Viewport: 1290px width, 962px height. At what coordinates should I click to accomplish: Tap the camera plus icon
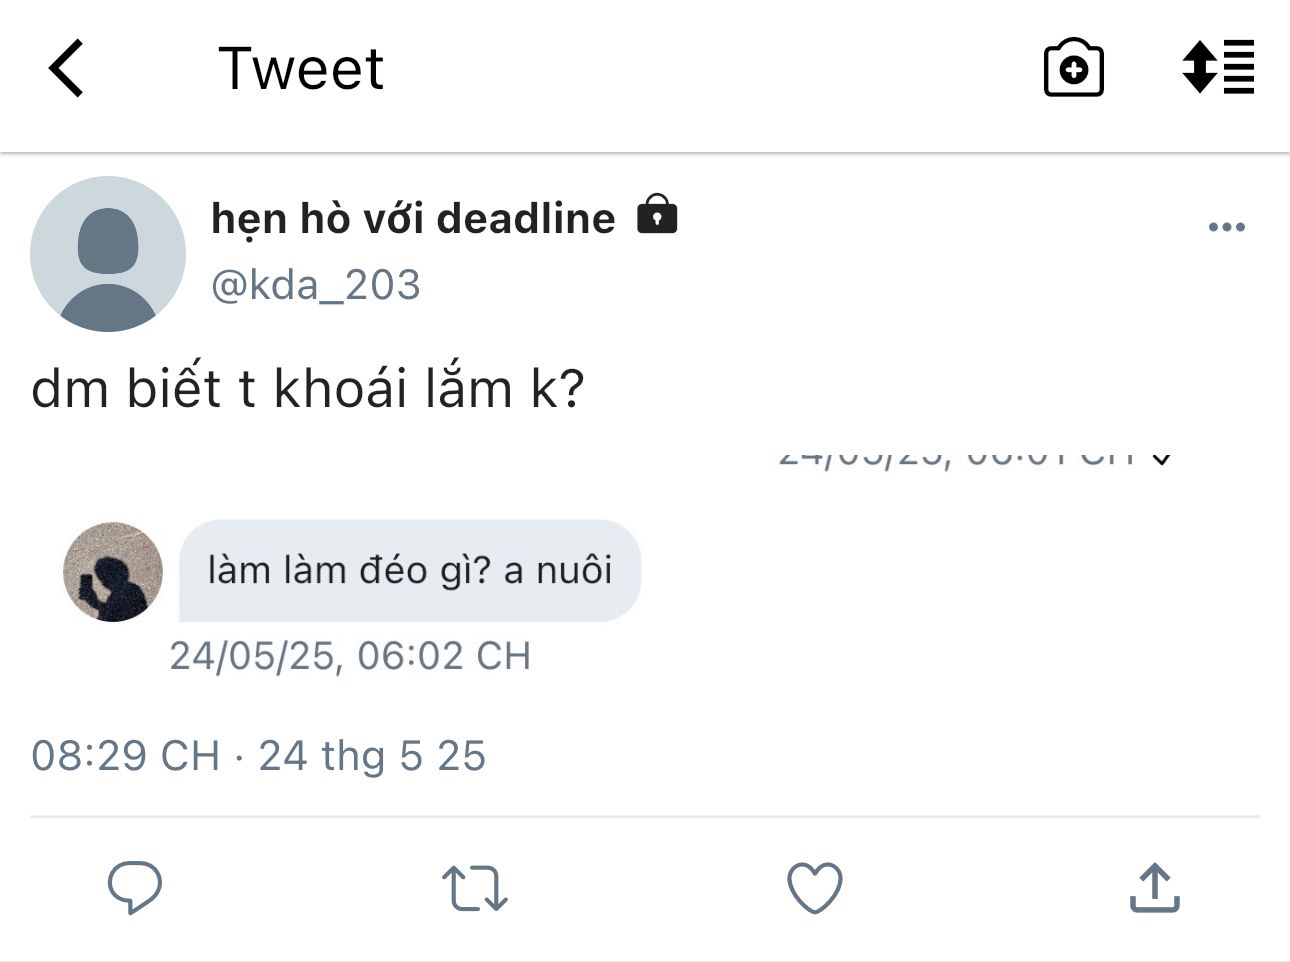pos(1073,69)
